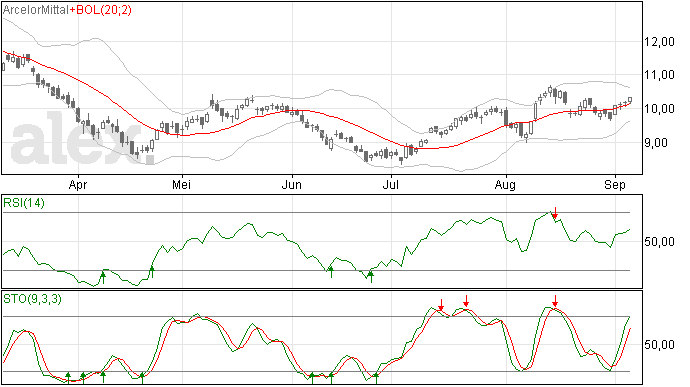Viewport: 690px width, 387px height.
Task: Click the first green buy arrow in RSI panel
Action: pos(103,278)
